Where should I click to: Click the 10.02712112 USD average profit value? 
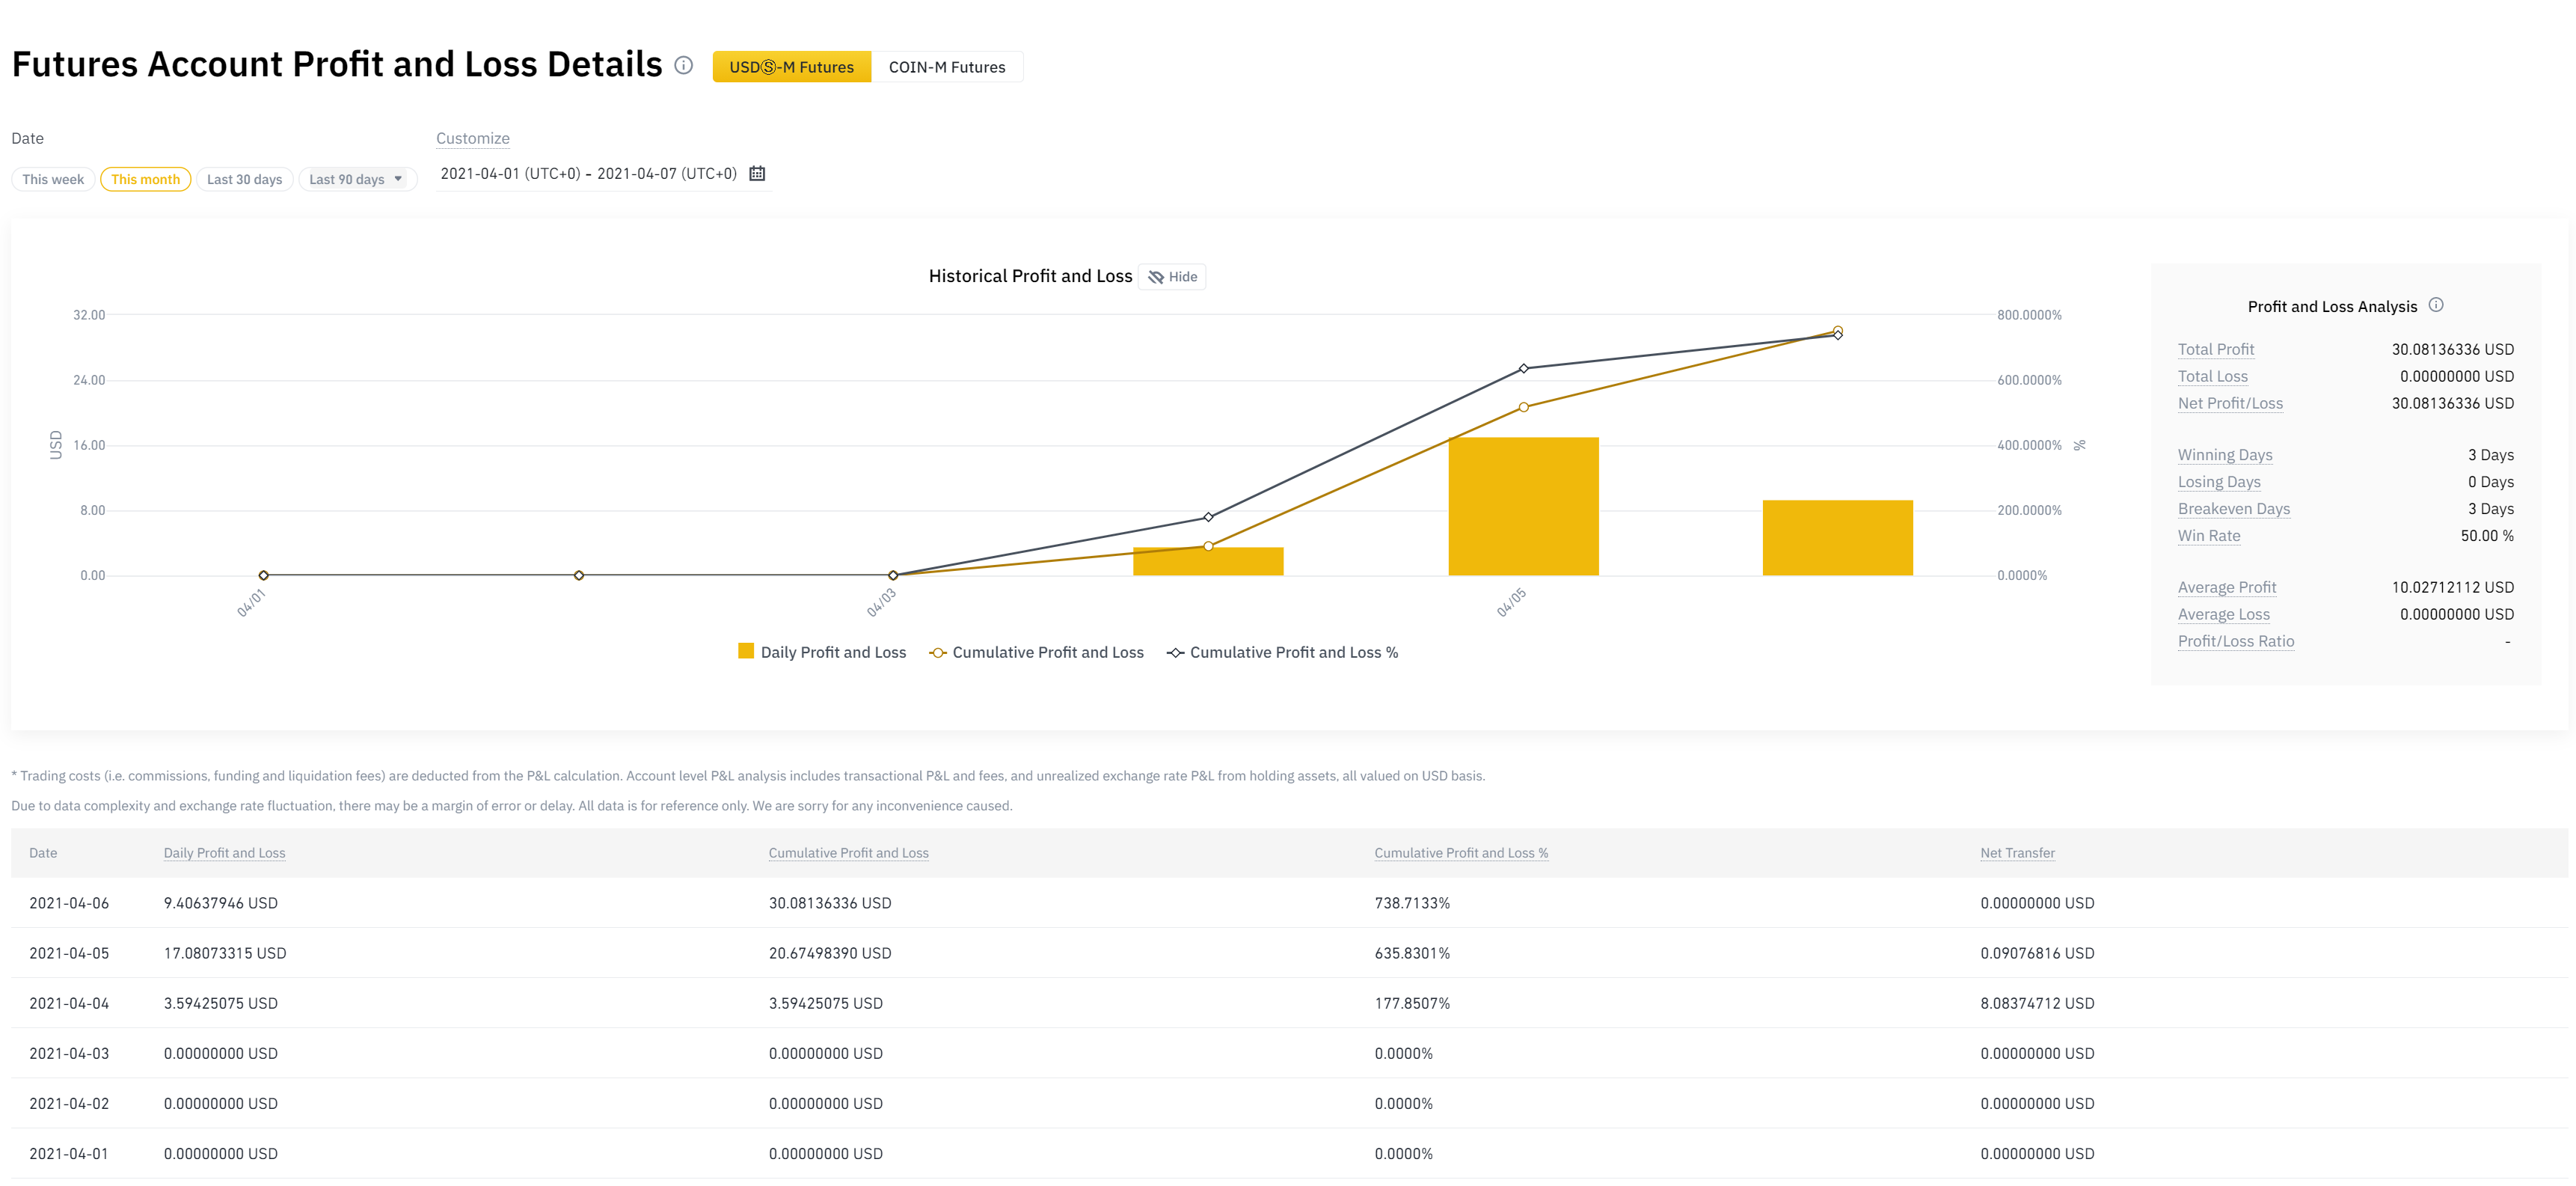tap(2452, 587)
